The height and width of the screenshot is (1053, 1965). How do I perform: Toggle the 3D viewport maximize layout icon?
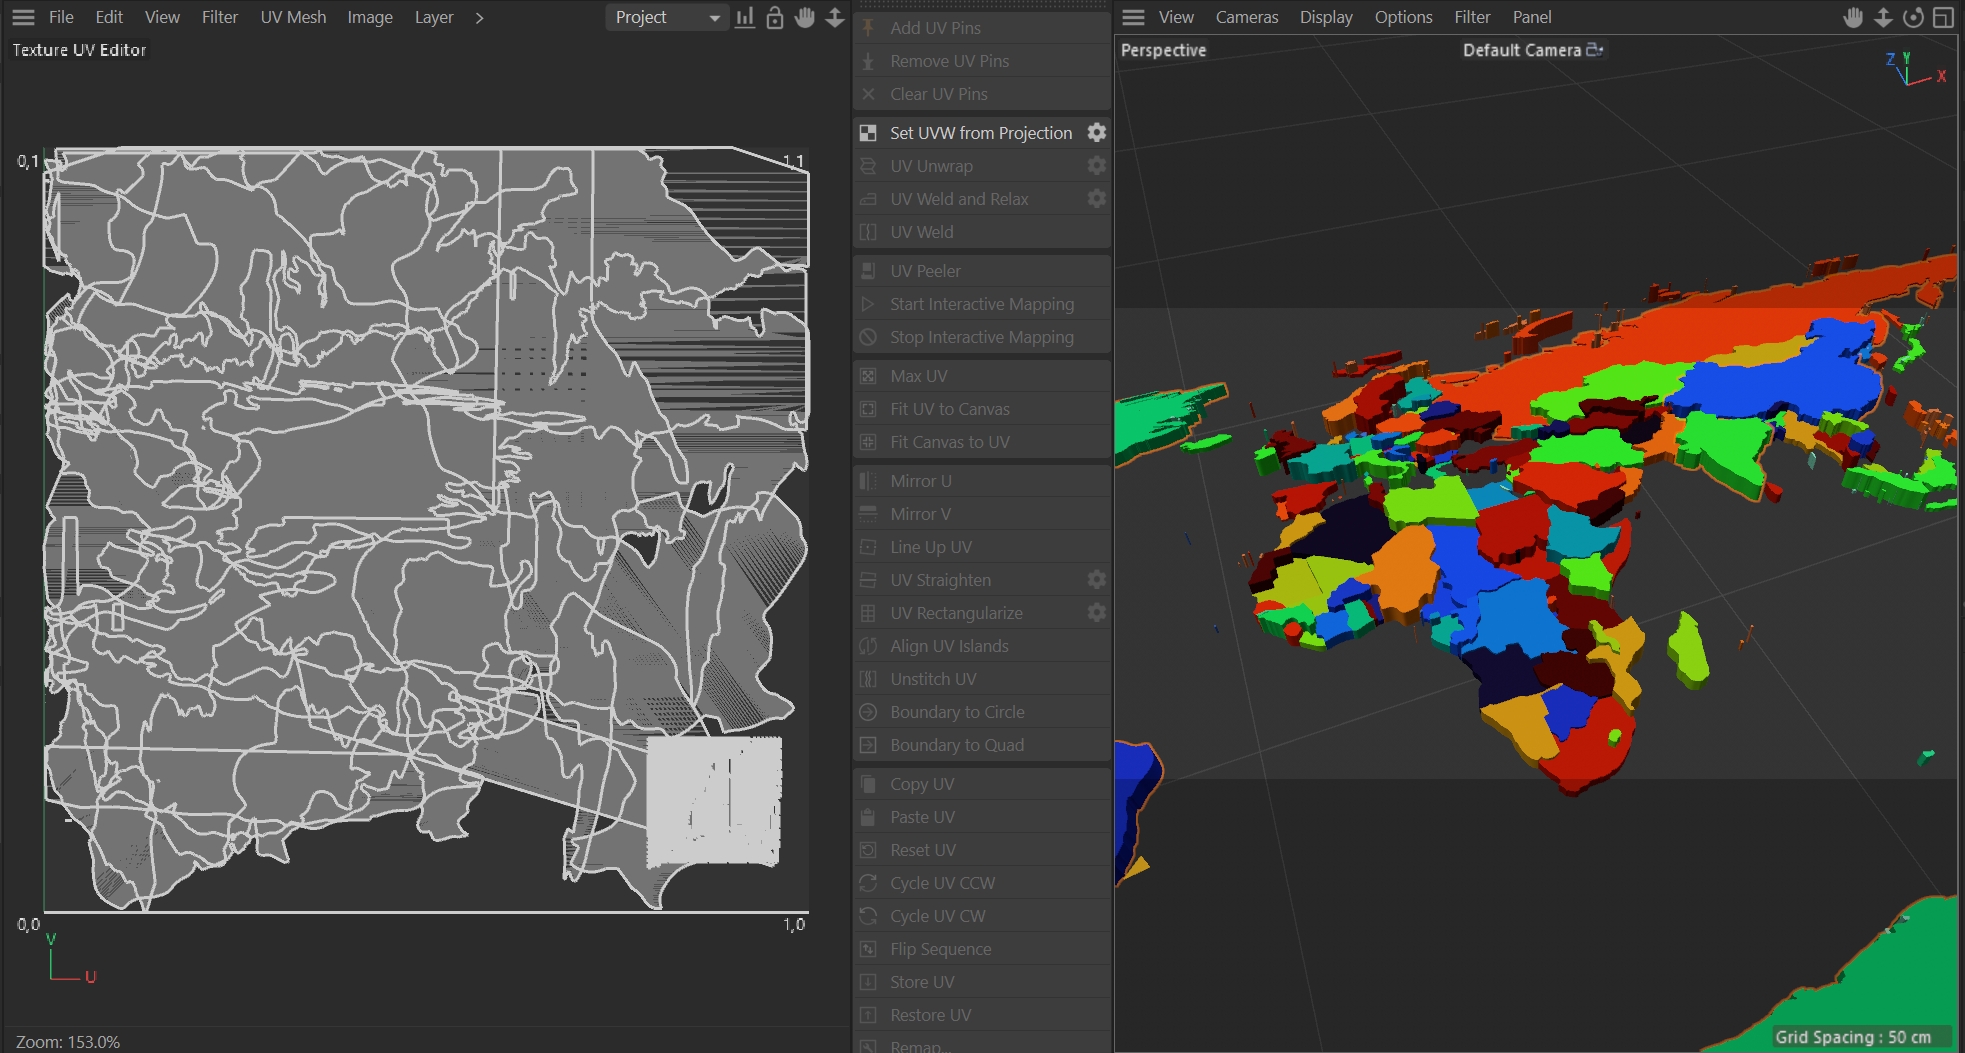point(1943,17)
